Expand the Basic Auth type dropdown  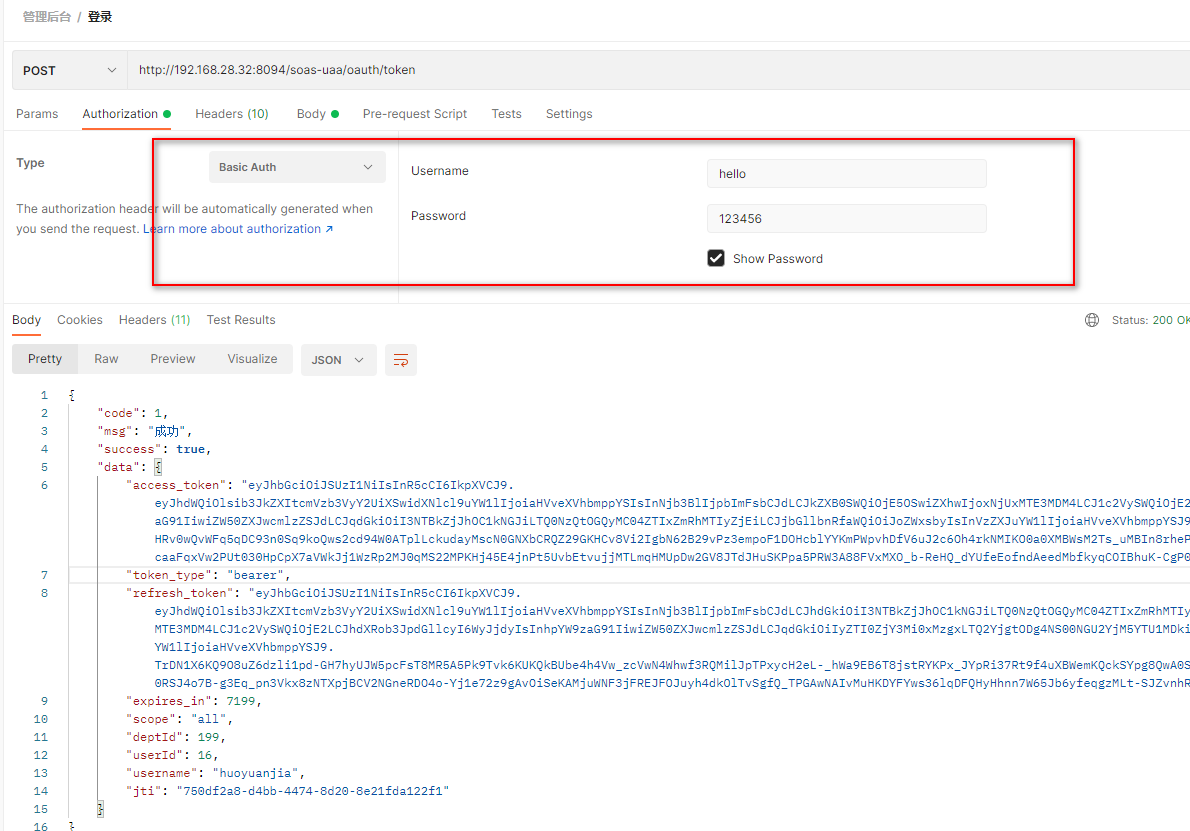coord(297,167)
